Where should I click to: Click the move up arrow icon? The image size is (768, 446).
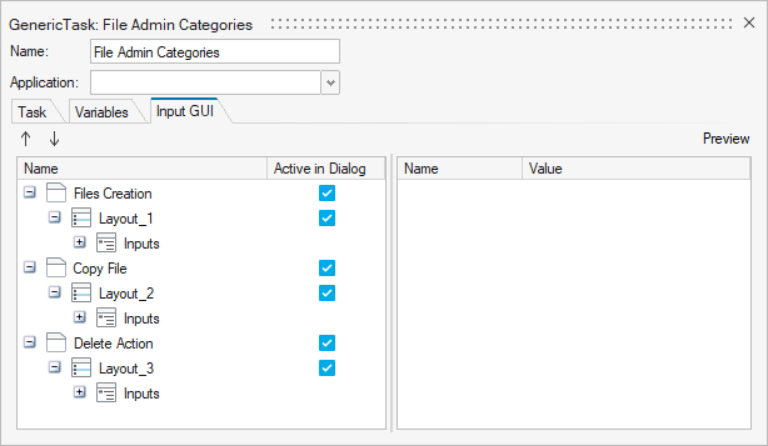point(26,139)
